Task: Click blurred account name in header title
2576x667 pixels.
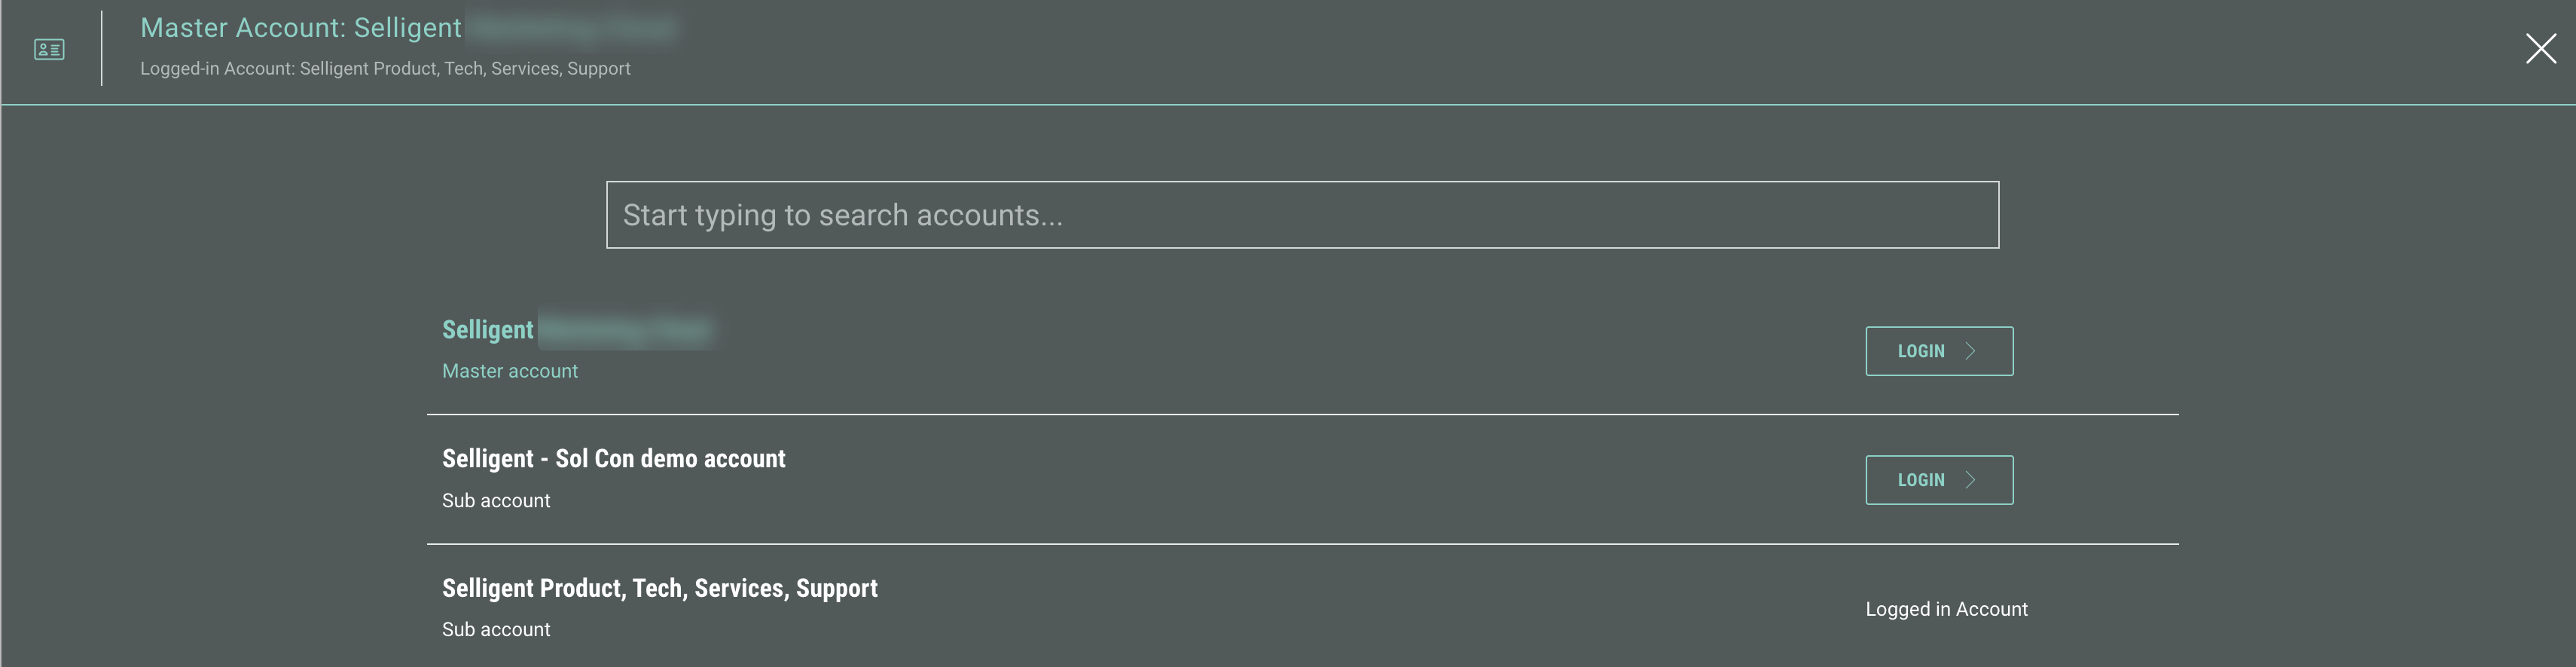Action: click(x=572, y=28)
